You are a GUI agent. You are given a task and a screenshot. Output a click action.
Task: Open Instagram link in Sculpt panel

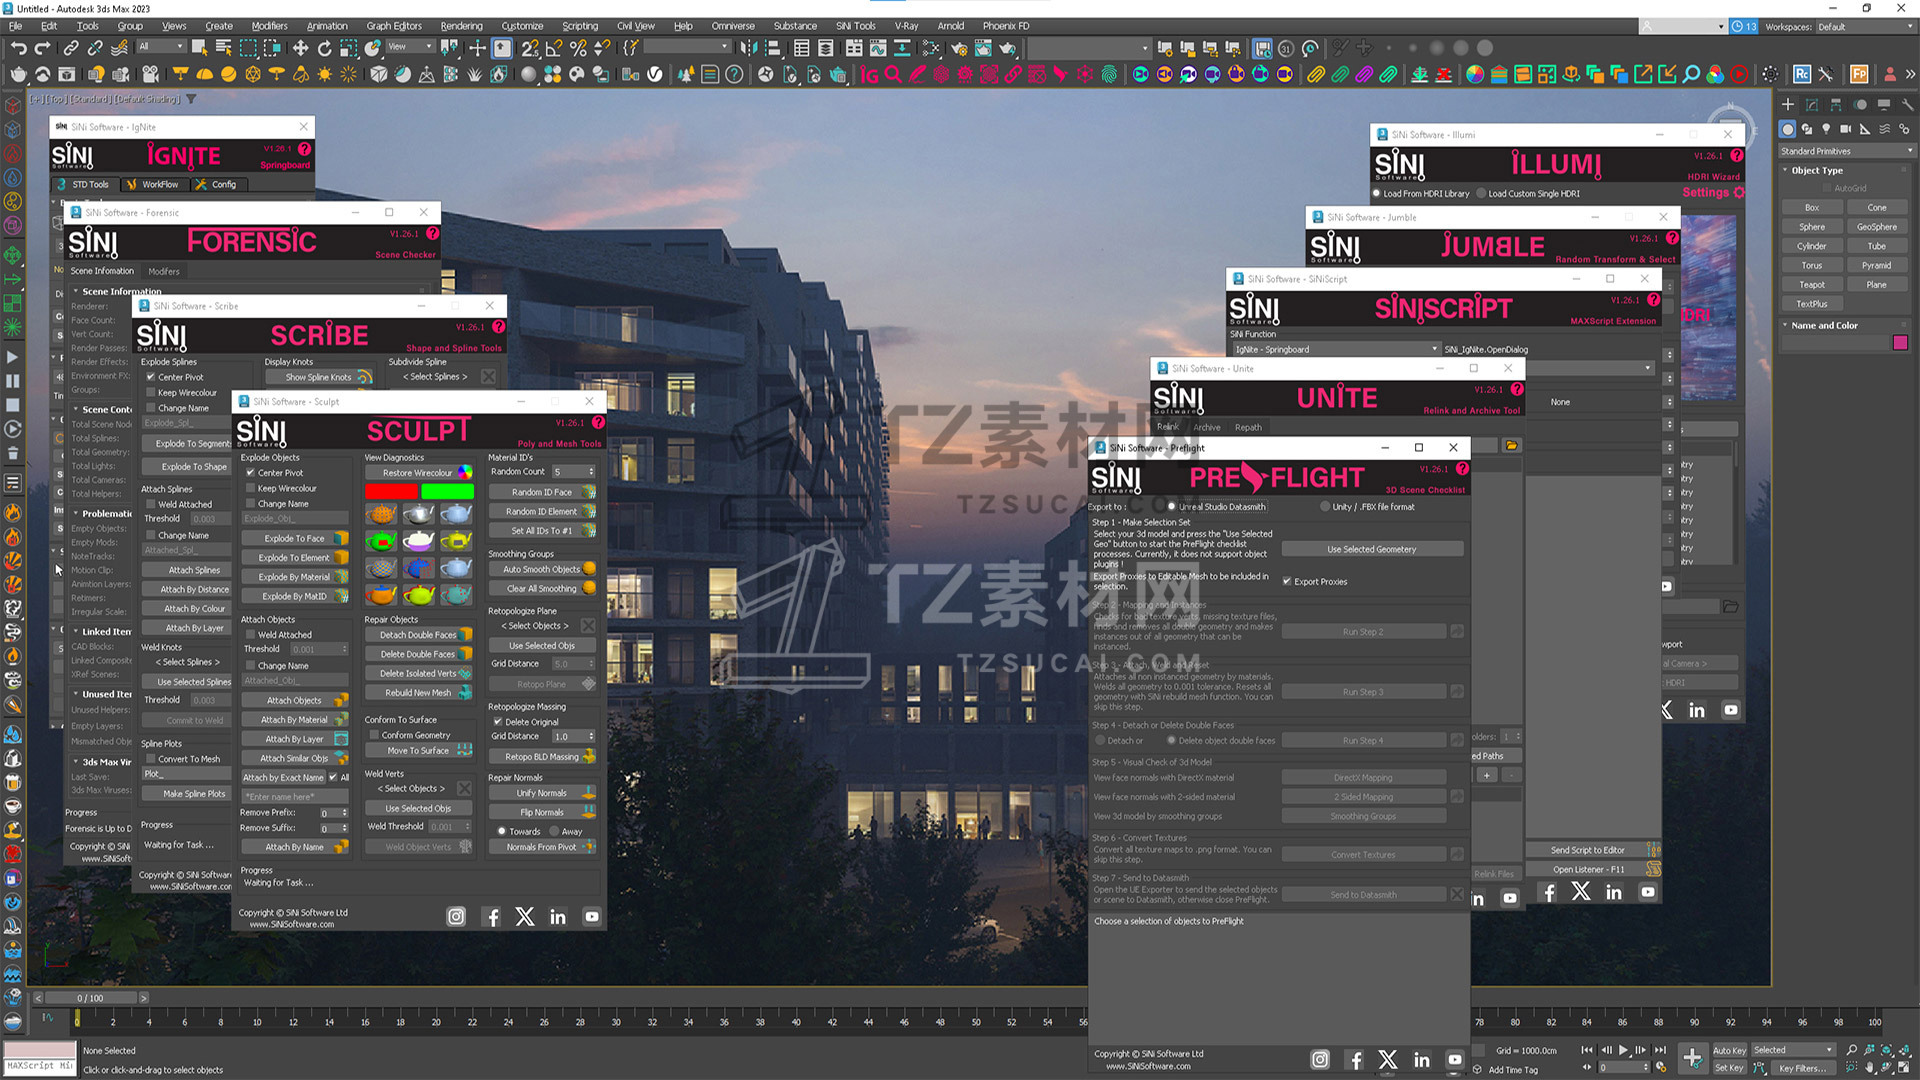click(x=456, y=917)
